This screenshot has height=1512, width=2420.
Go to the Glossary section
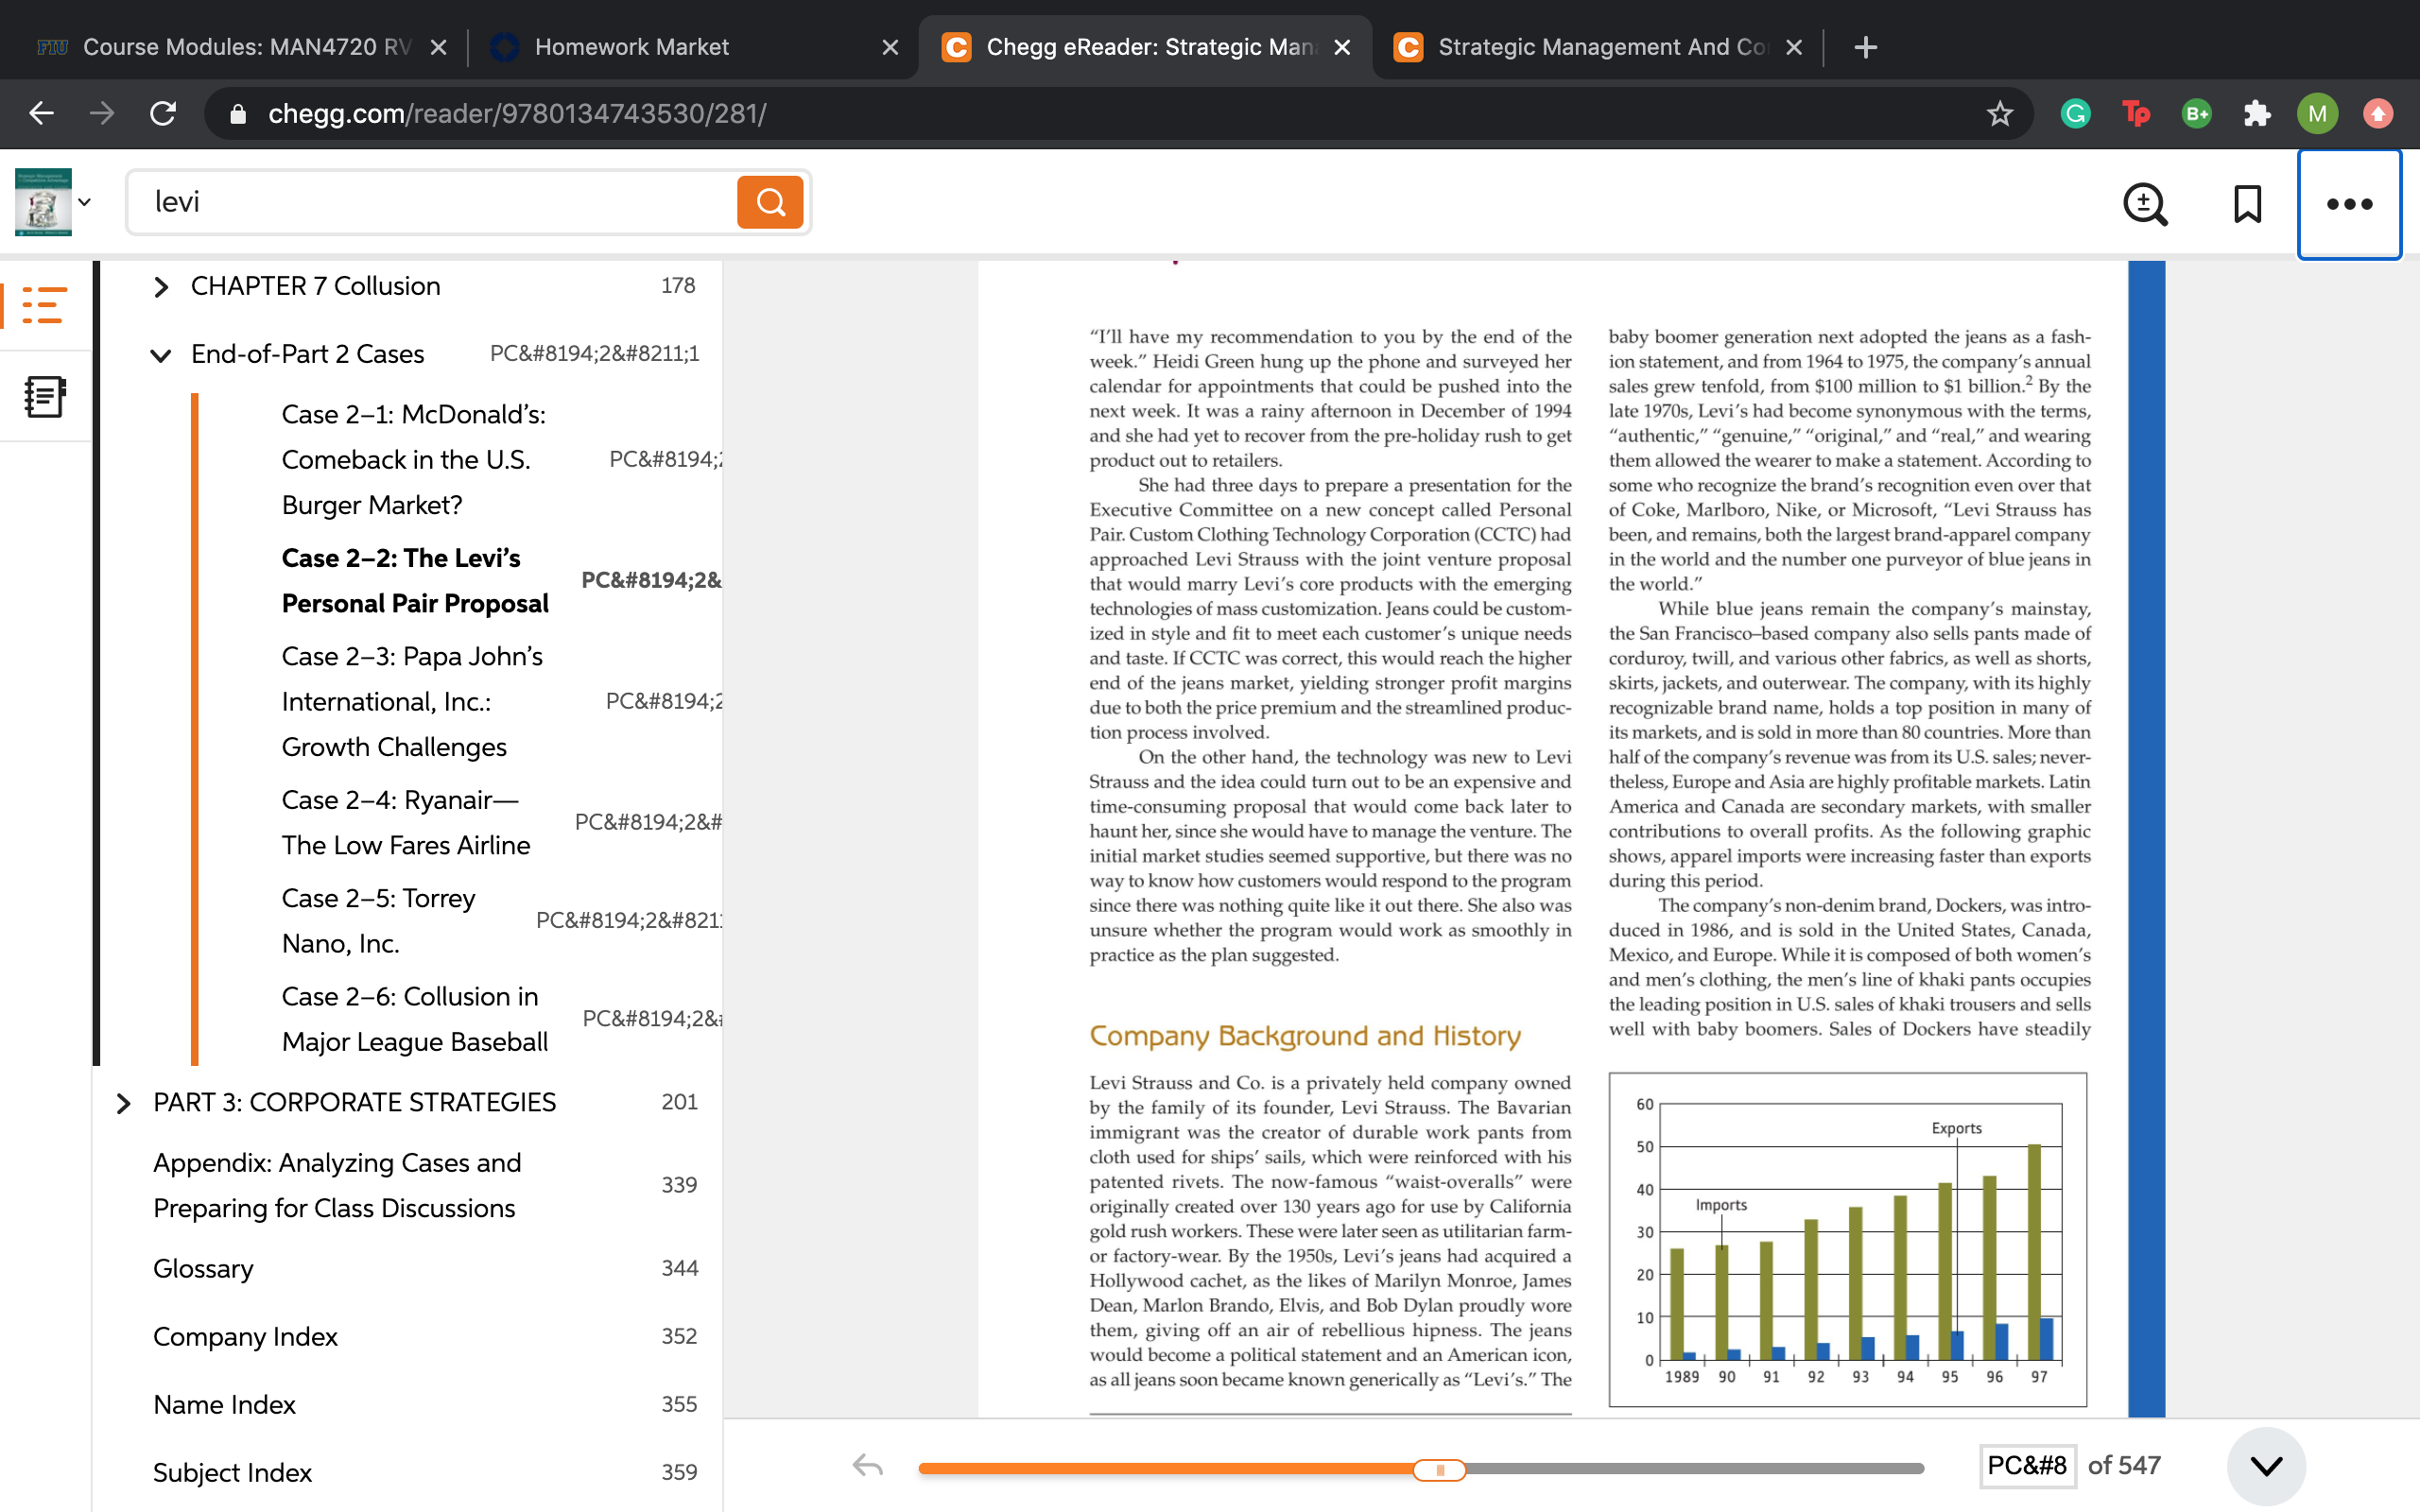pos(203,1268)
